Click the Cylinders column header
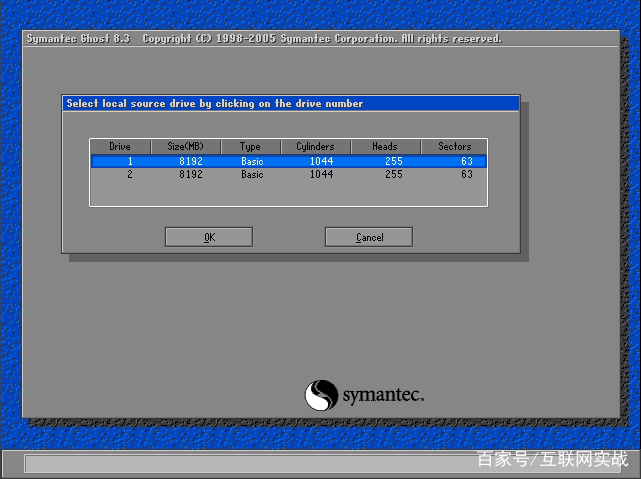Screen dimensions: 641x479 (316, 146)
